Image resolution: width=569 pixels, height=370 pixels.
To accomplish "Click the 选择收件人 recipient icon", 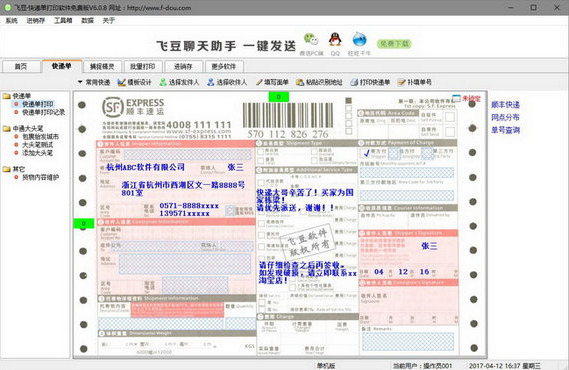I will 211,82.
